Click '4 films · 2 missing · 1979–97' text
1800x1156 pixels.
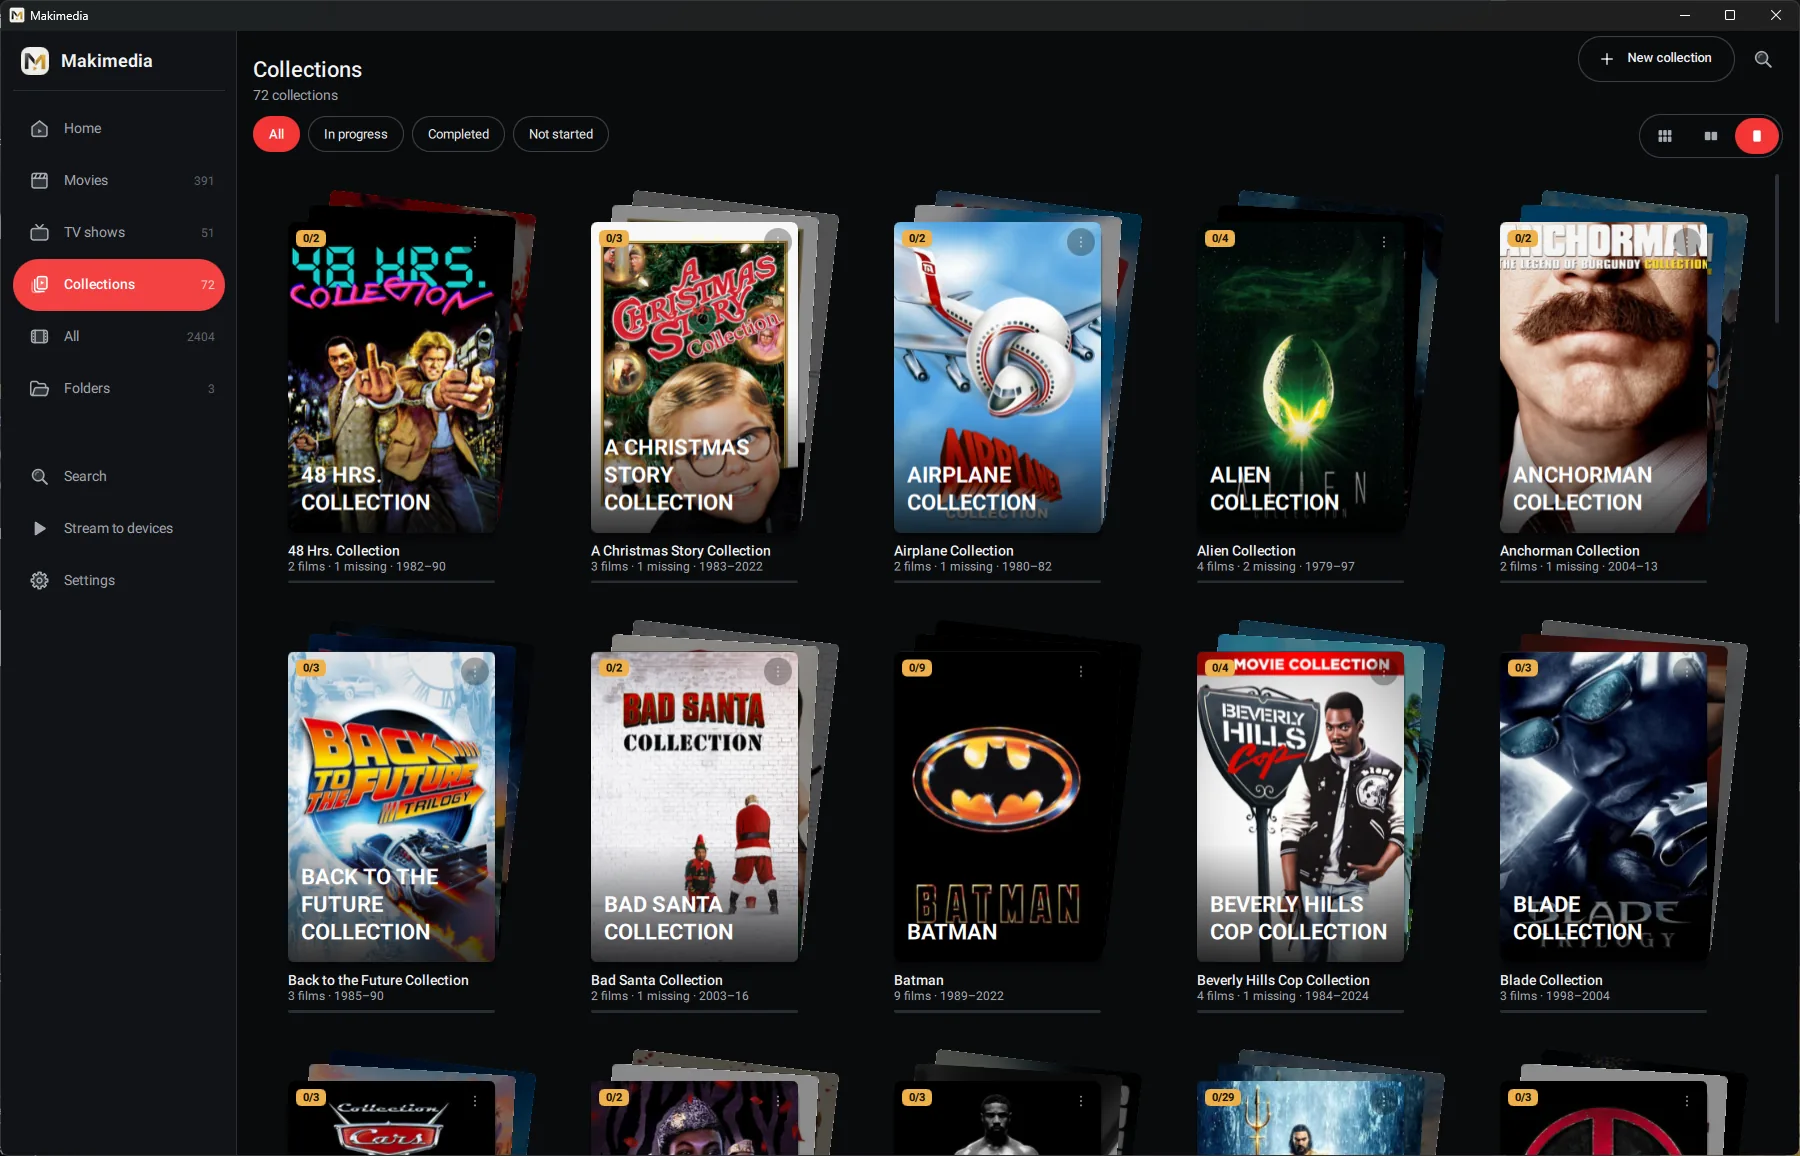(1276, 567)
